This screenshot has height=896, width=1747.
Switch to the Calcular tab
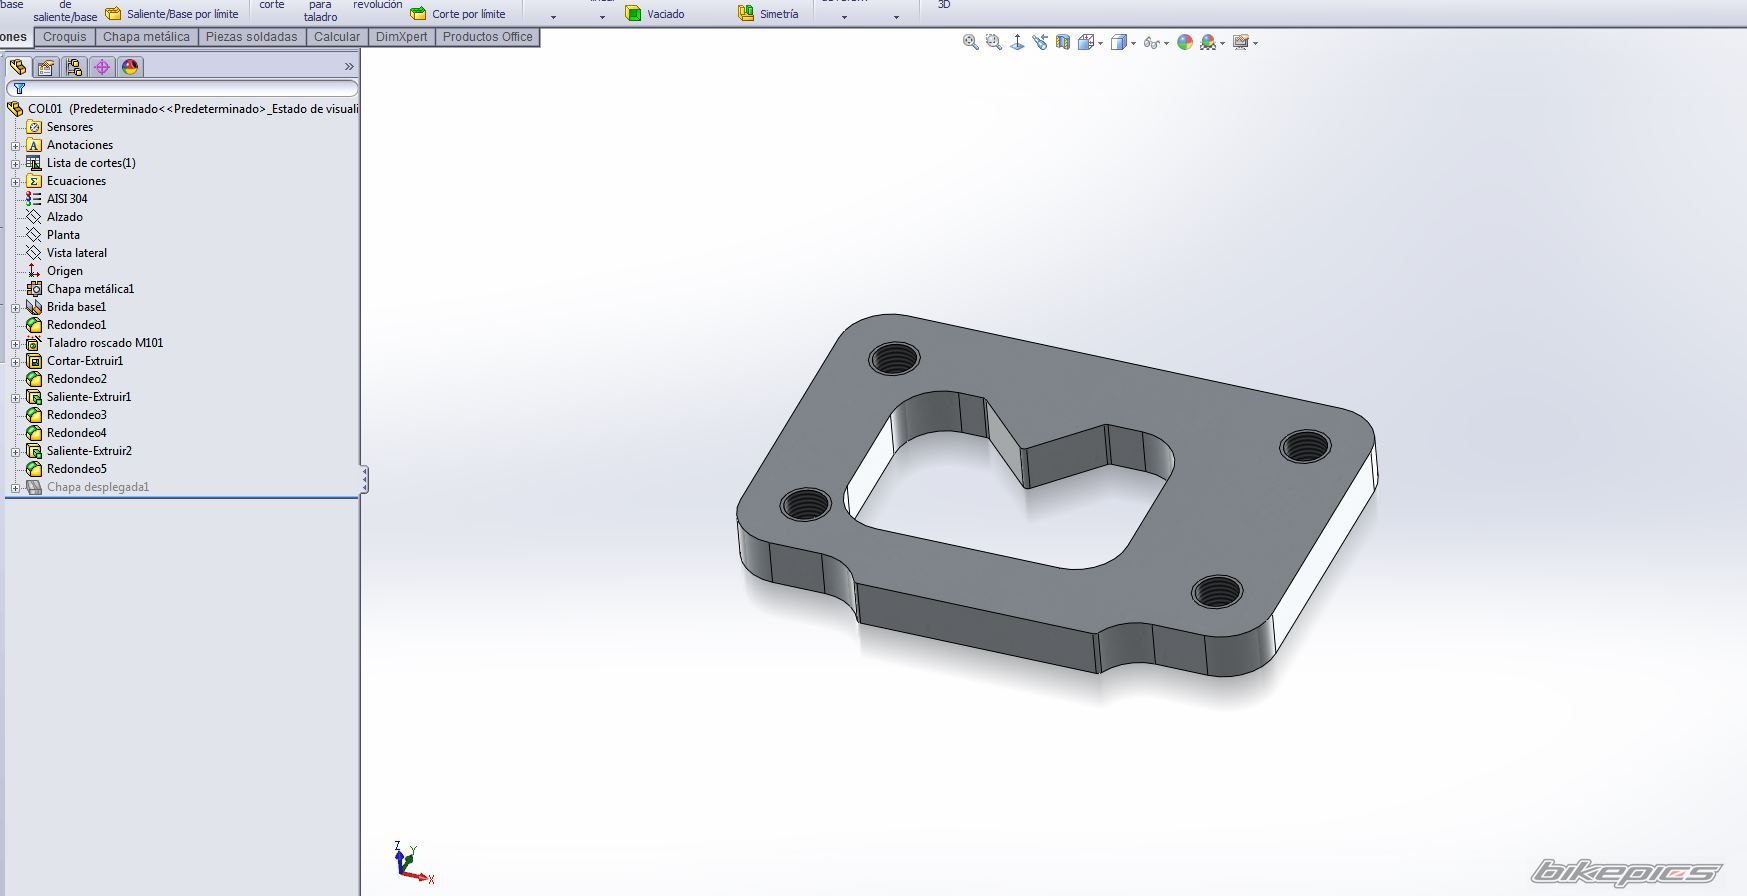(x=337, y=37)
